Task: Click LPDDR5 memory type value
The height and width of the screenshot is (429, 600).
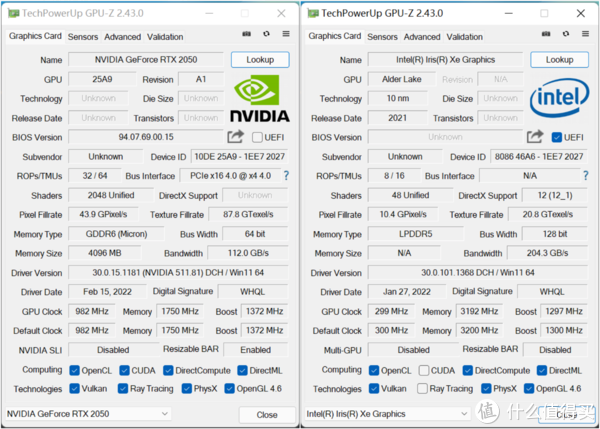Action: [416, 234]
